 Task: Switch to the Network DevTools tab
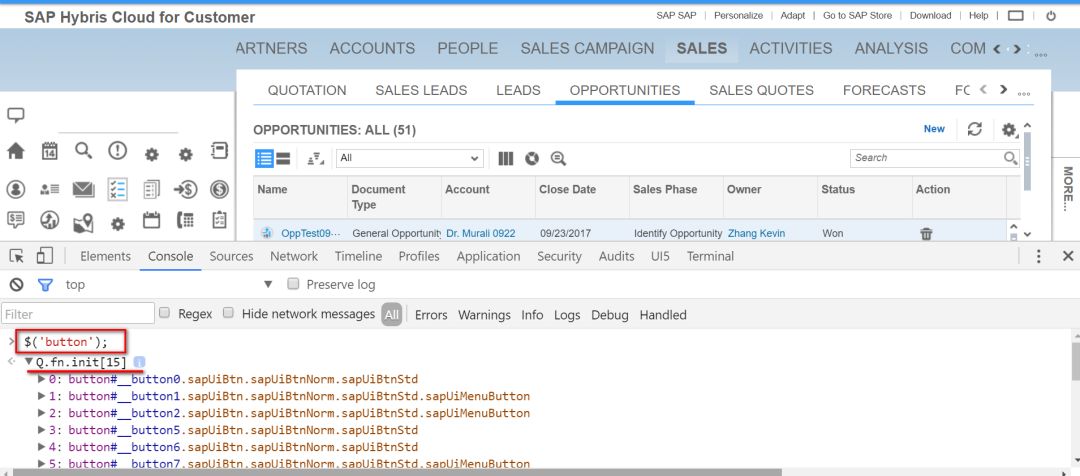click(294, 256)
